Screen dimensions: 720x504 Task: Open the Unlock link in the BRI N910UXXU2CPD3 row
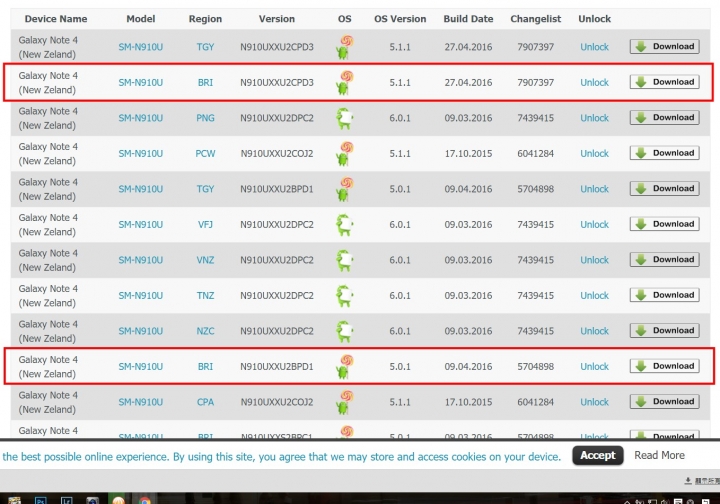point(594,83)
